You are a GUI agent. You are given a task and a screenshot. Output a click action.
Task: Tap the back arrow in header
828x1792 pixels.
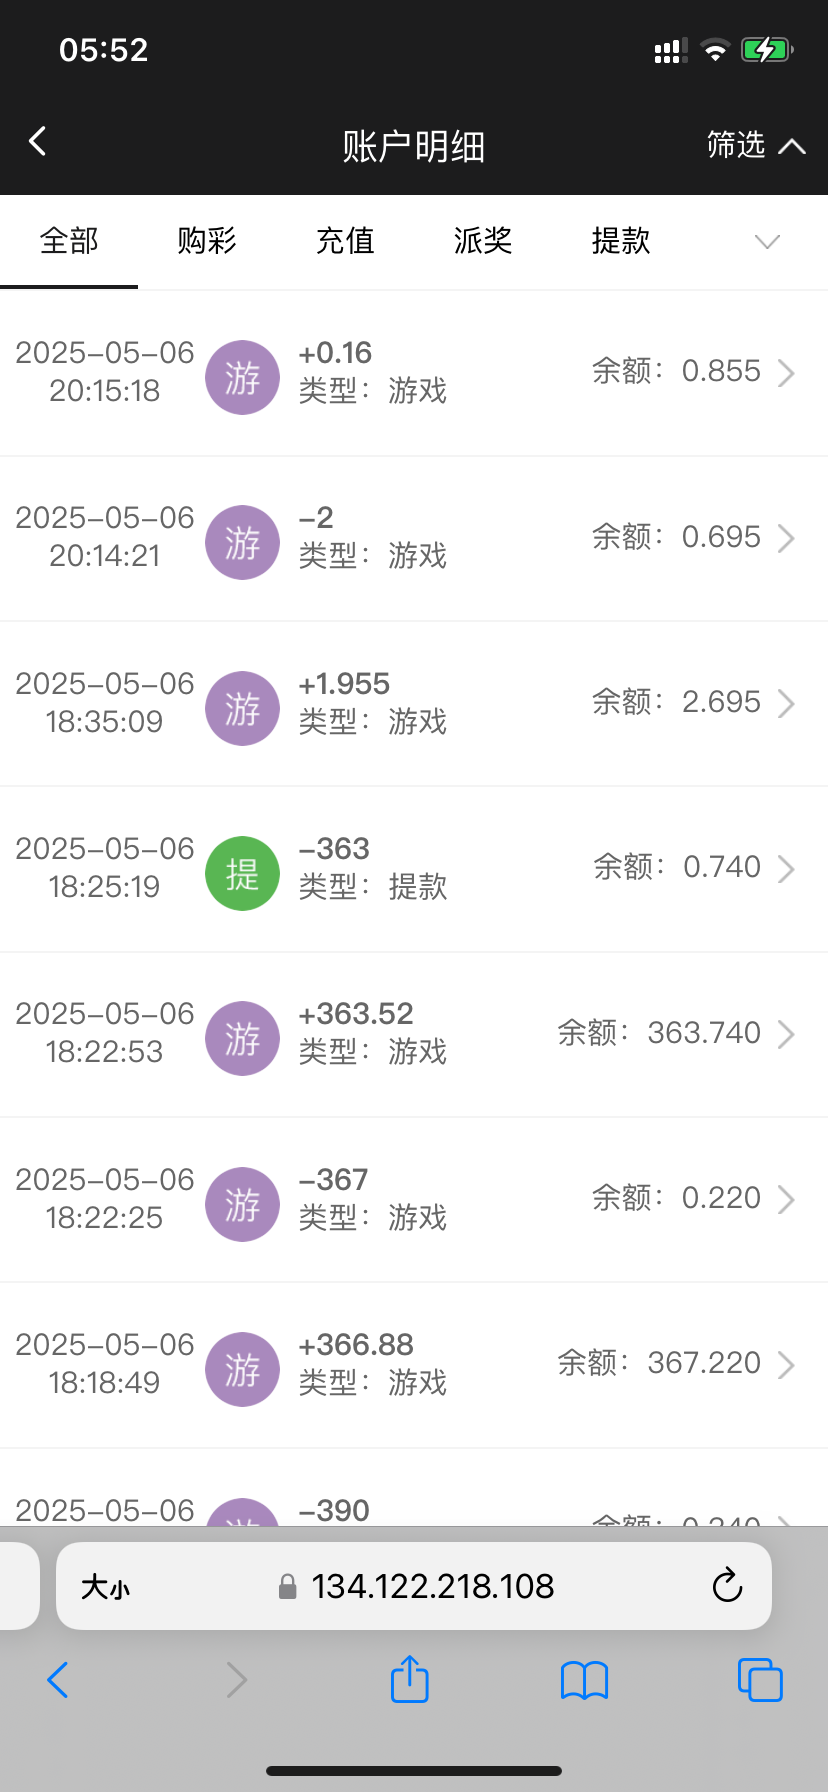point(38,142)
